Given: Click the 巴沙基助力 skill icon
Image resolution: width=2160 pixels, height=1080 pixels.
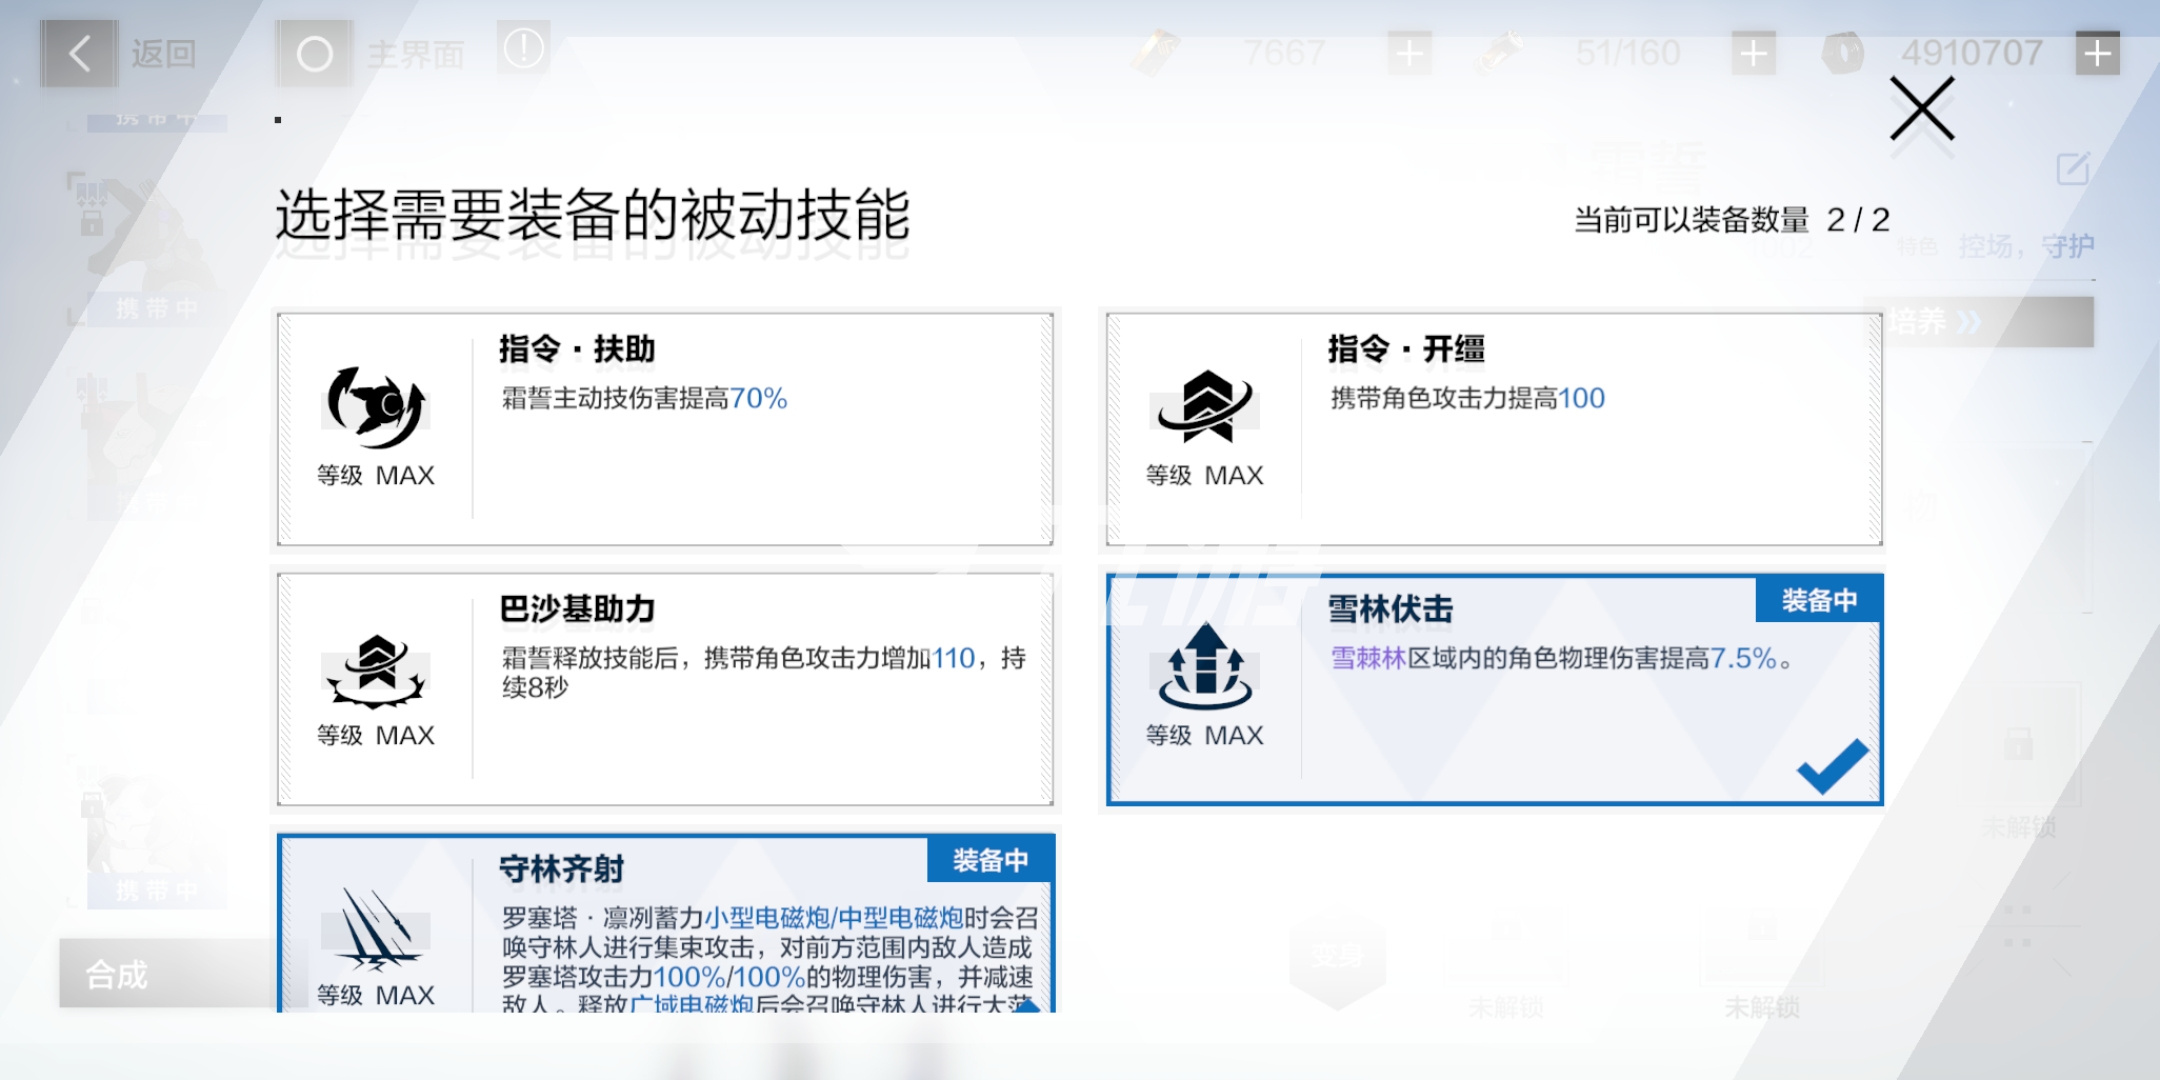Looking at the screenshot, I should 376,670.
